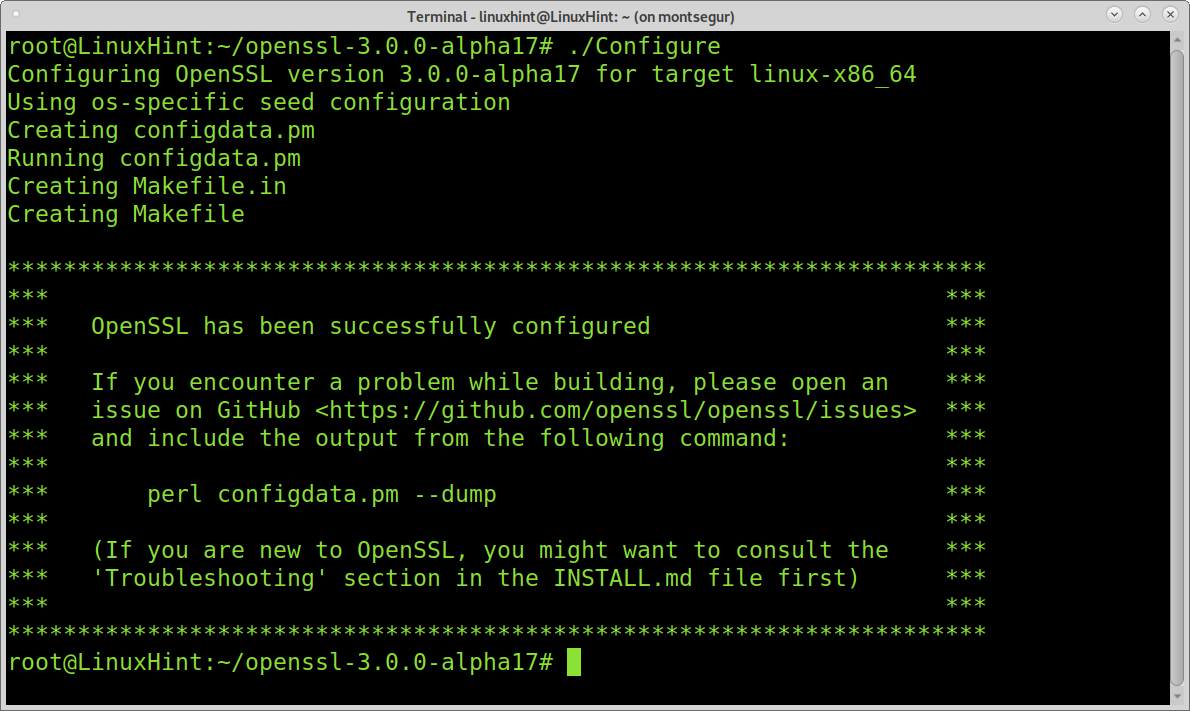
Task: Click the up-chevron unshade button in titlebar
Action: tap(1141, 14)
